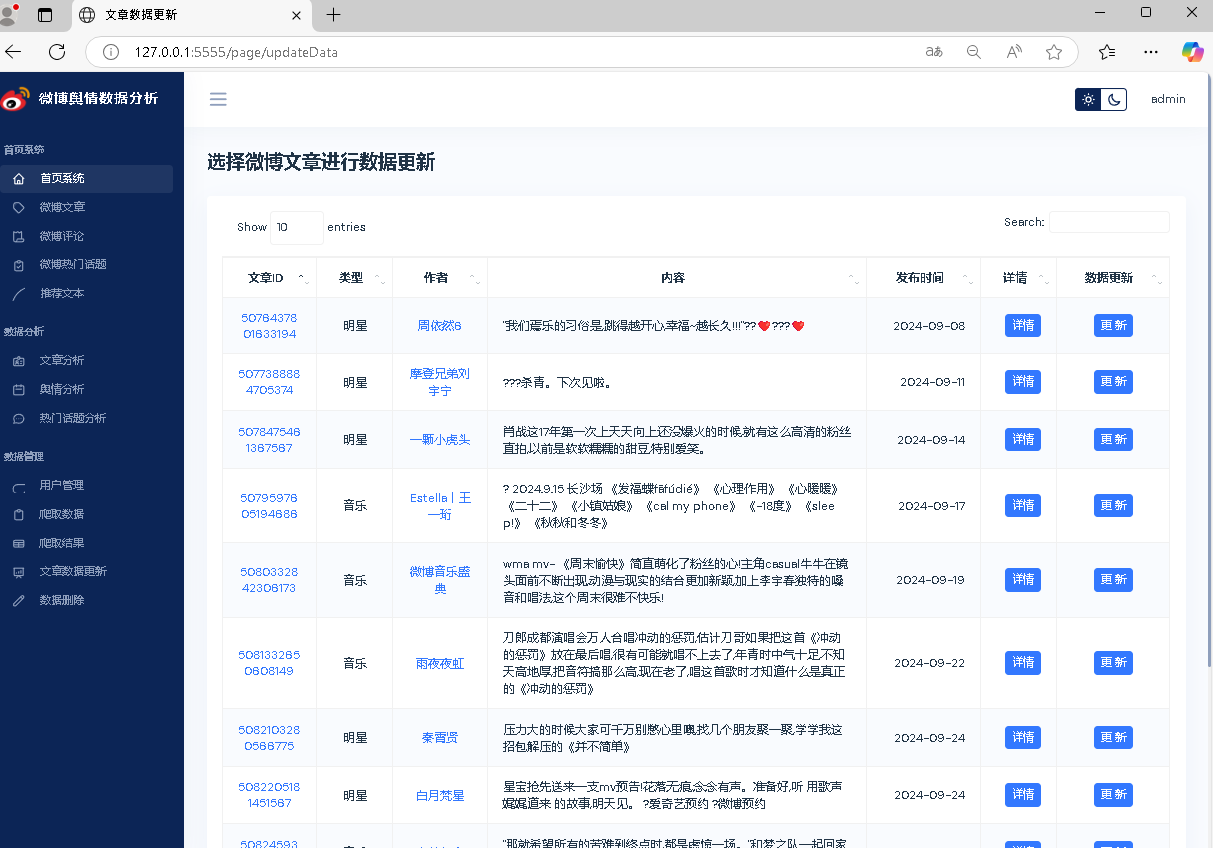Image resolution: width=1213 pixels, height=848 pixels.
Task: Click the curve icon beside 推荐文本
Action: pyautogui.click(x=18, y=294)
